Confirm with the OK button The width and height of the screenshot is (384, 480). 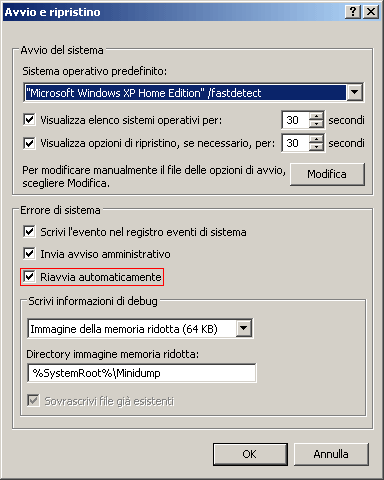pyautogui.click(x=250, y=454)
